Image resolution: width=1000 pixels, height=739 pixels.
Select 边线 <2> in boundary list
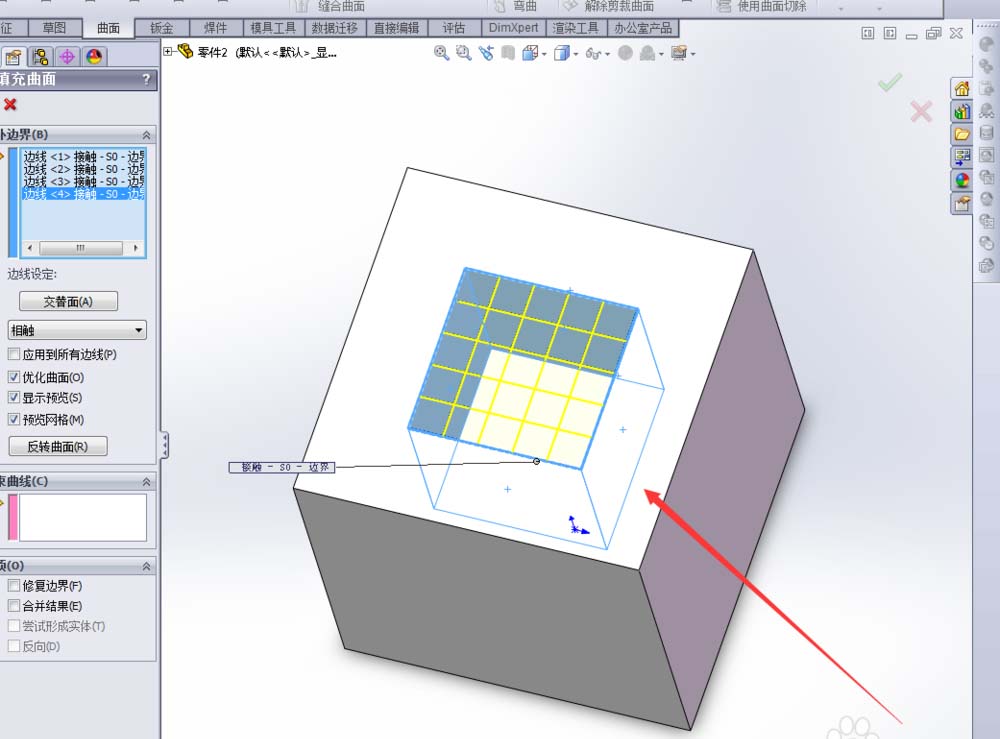[84, 169]
